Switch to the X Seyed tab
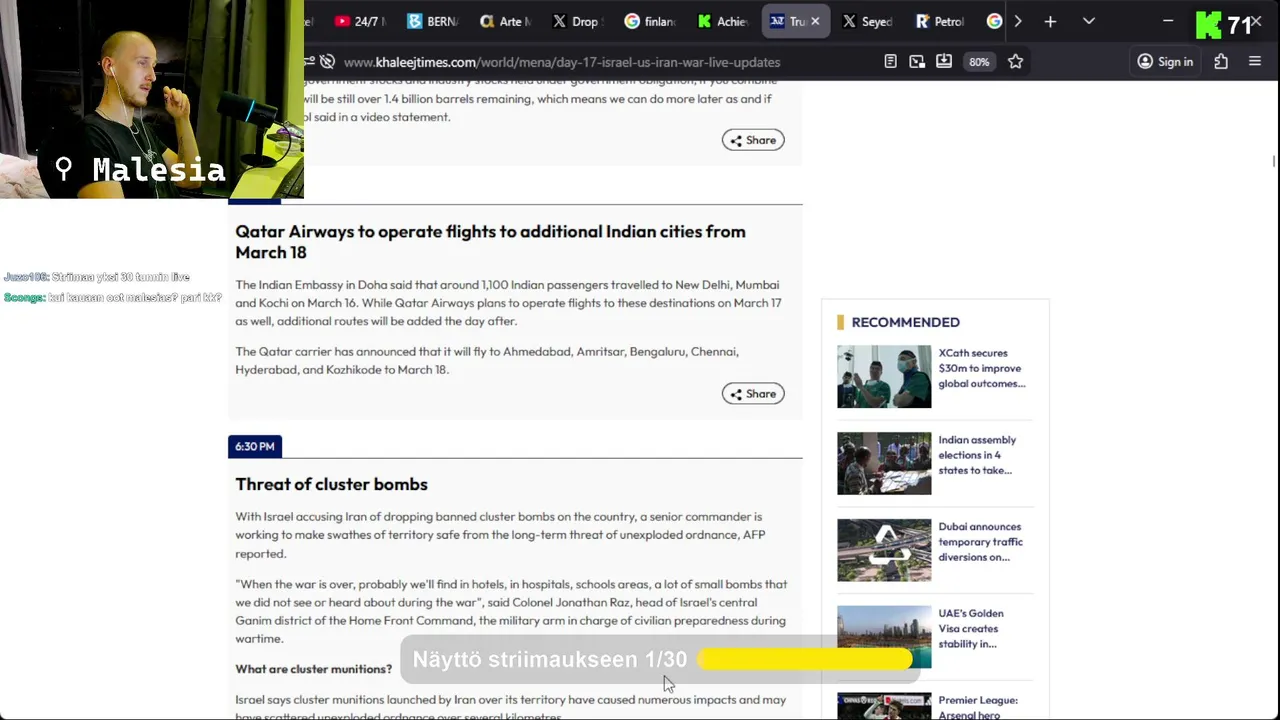Screen dimensions: 1280x720 (867, 21)
